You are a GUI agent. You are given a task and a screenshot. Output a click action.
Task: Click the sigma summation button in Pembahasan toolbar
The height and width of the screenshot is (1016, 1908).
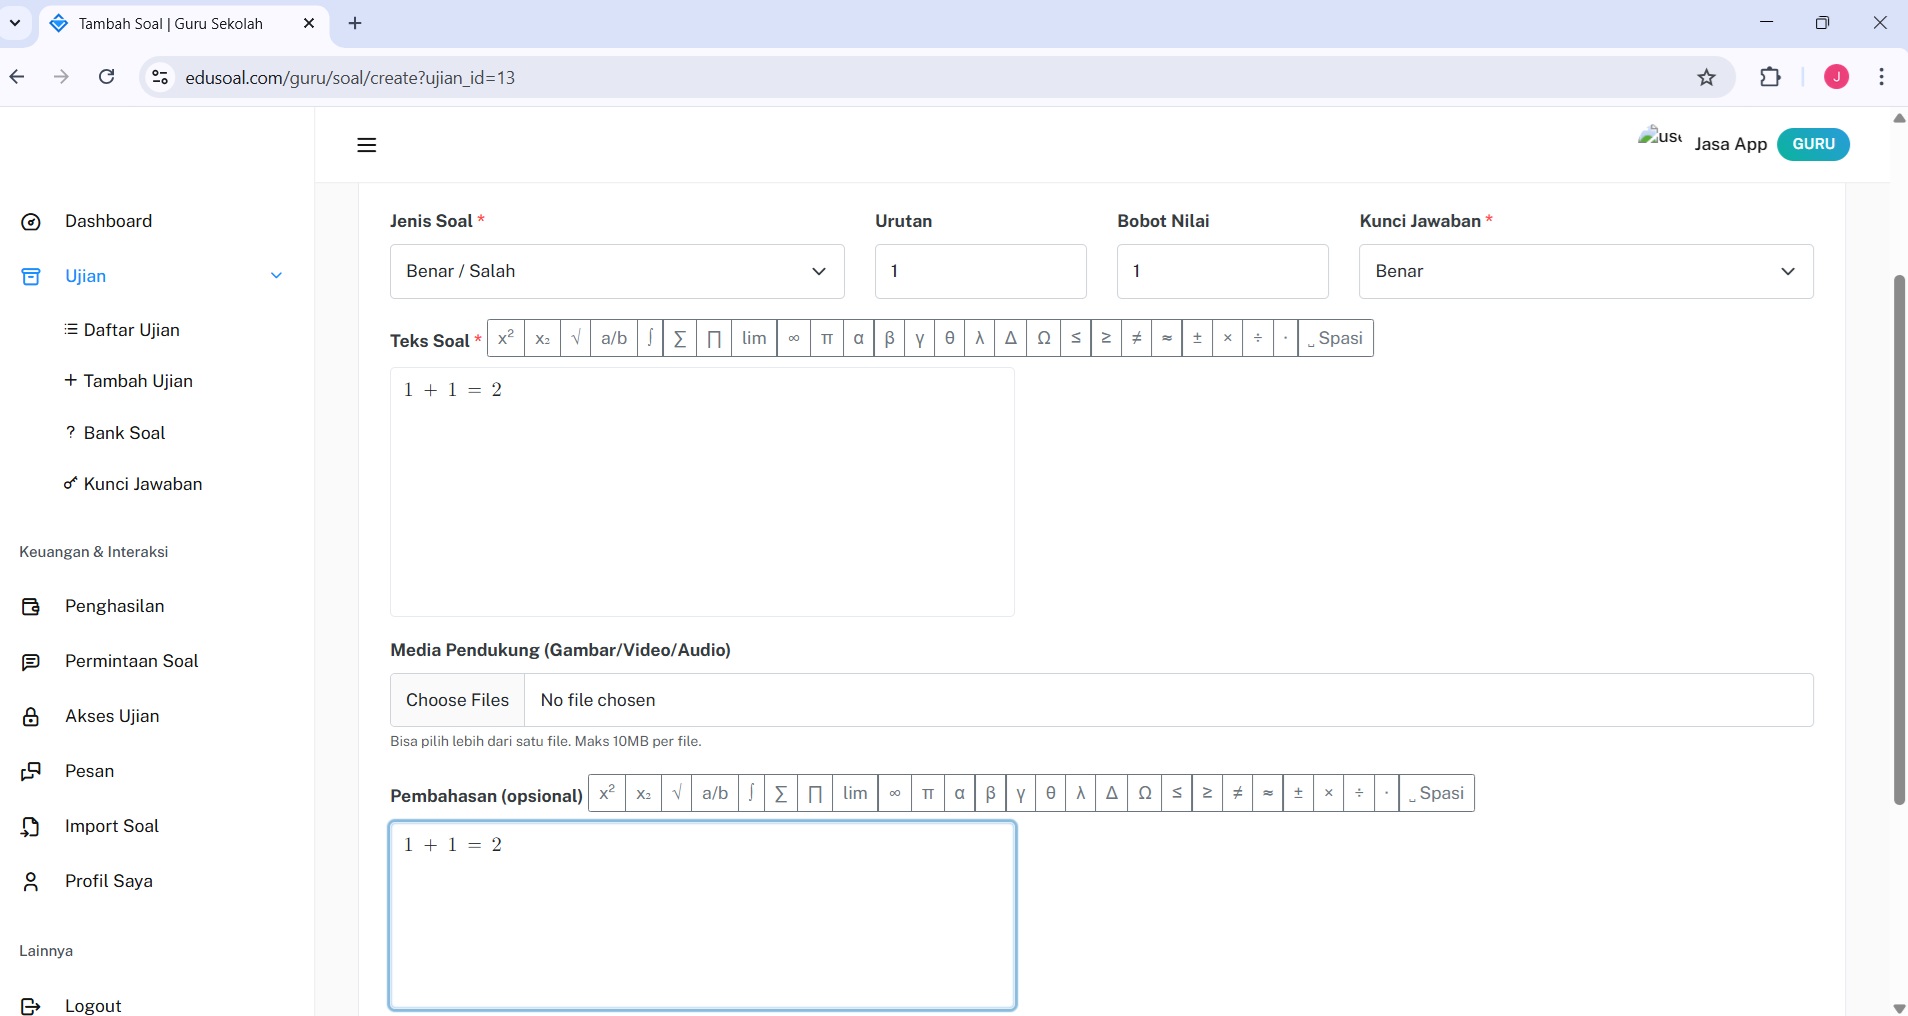coord(781,793)
